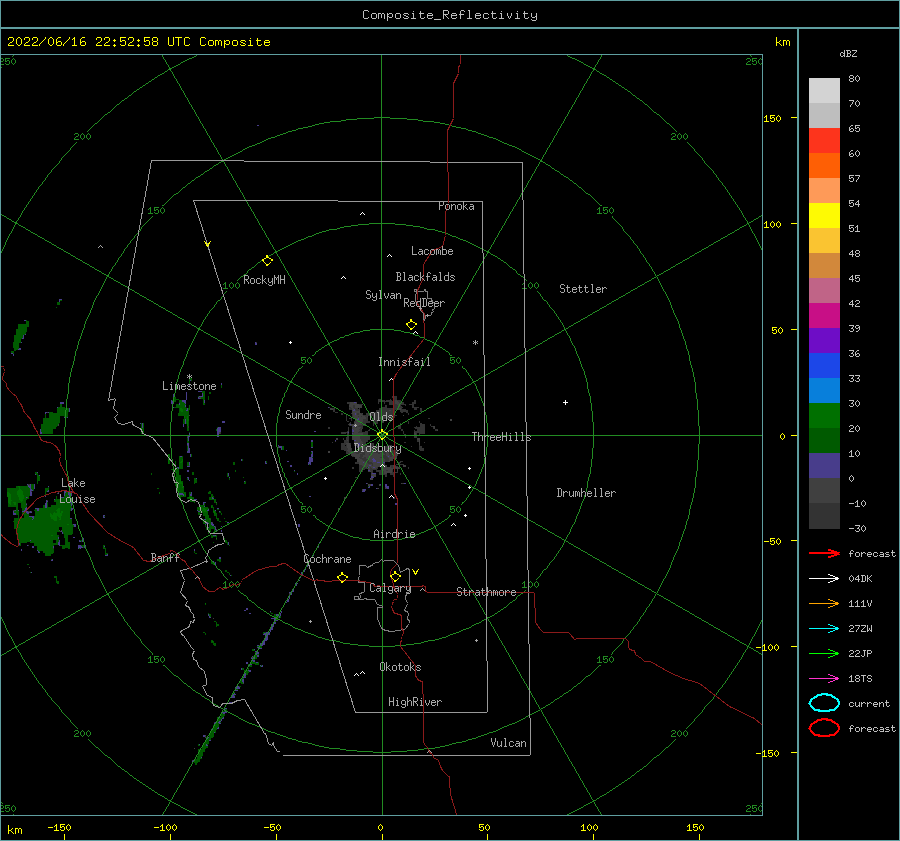The width and height of the screenshot is (900, 841).
Task: Click the Stettler city label
Action: click(583, 289)
